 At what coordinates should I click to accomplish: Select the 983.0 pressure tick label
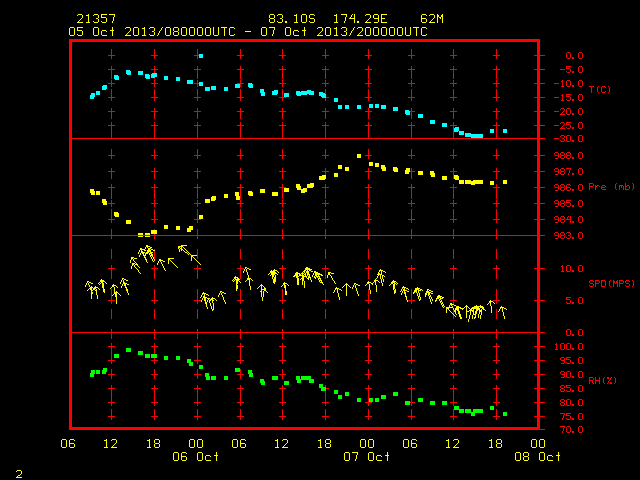569,236
